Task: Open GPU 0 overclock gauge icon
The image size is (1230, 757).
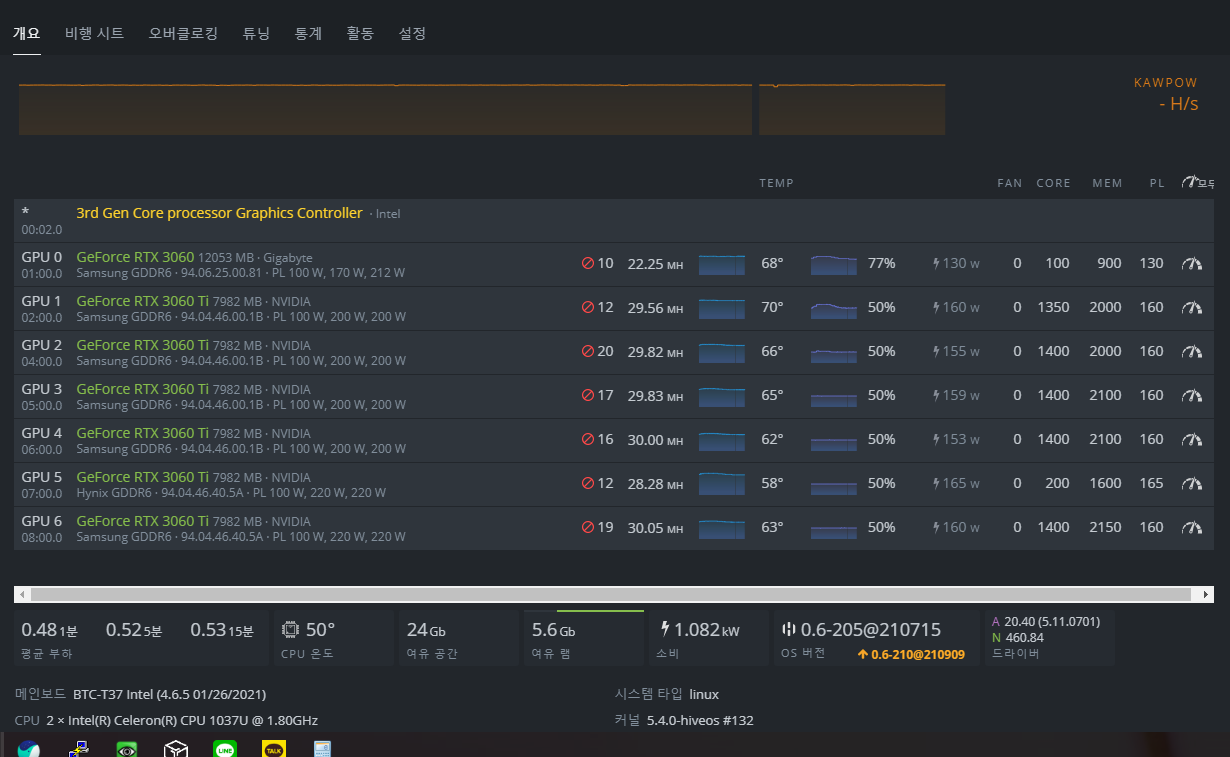Action: [x=1191, y=264]
